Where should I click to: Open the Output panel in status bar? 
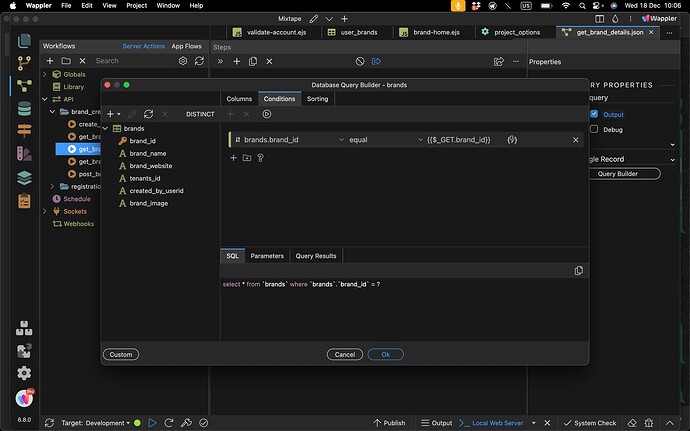[437, 423]
